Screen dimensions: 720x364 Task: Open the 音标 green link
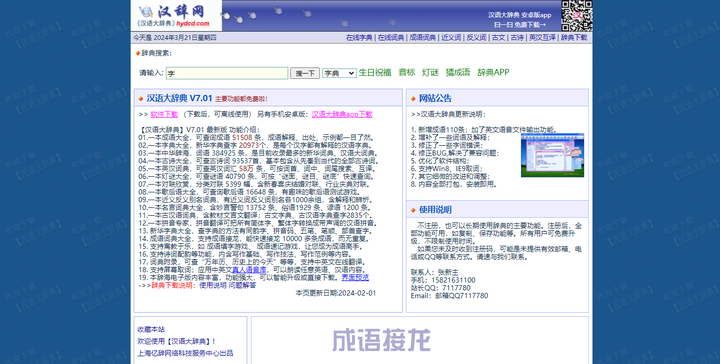coord(406,72)
